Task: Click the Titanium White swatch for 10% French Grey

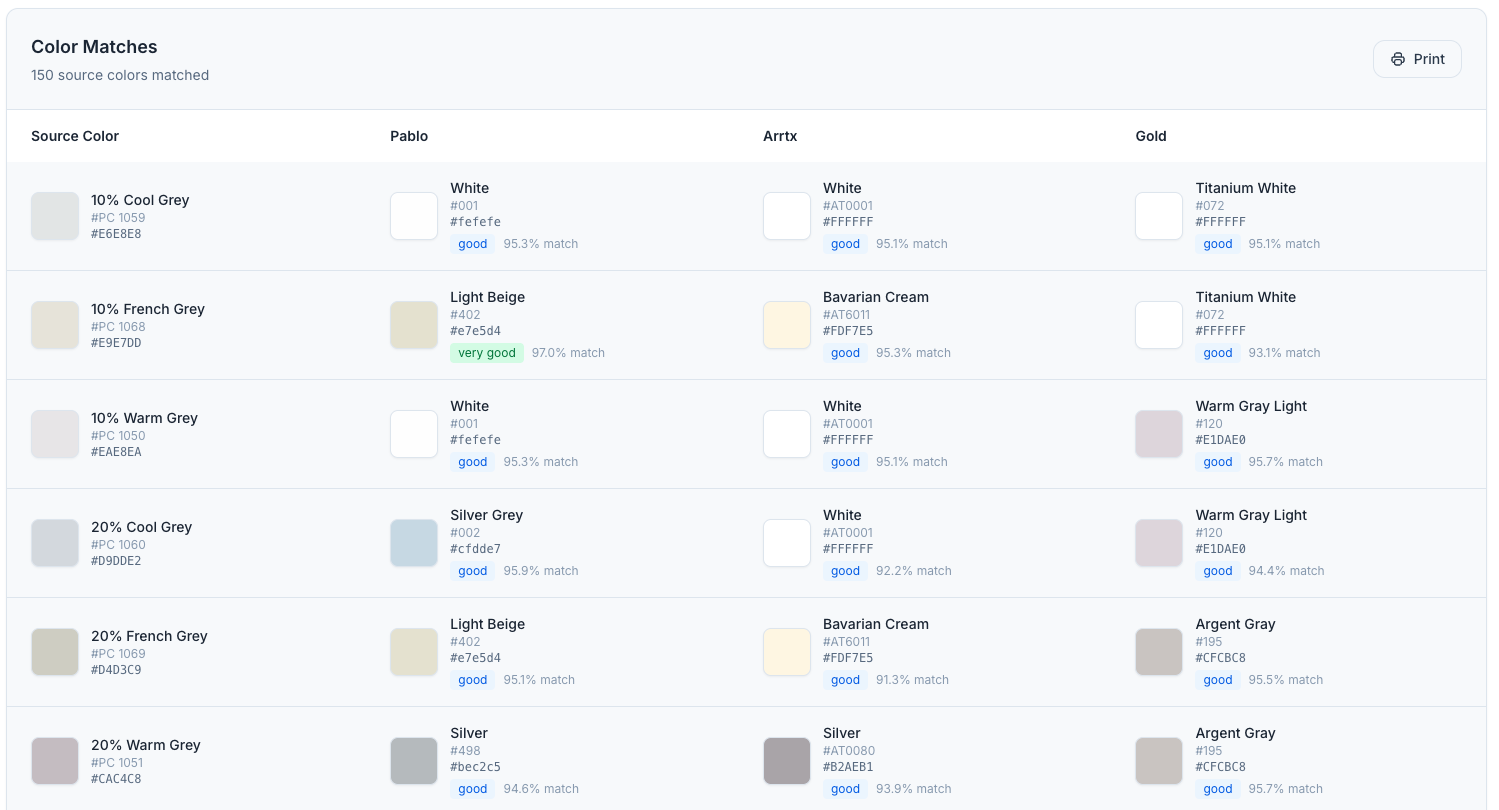Action: [1158, 325]
